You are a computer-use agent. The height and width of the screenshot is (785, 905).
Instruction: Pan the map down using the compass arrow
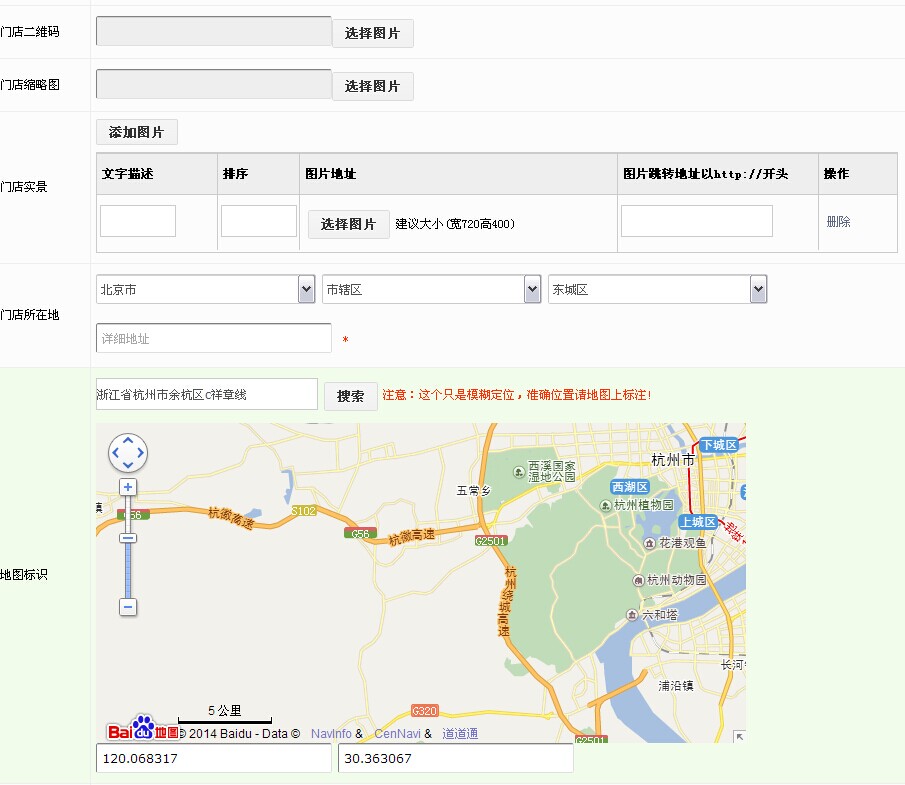point(128,465)
